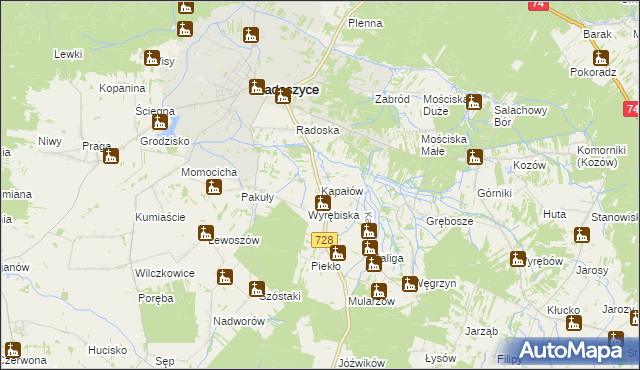Click the Jarząb village label
Screen dimensions: 640x370
[x=482, y=331]
